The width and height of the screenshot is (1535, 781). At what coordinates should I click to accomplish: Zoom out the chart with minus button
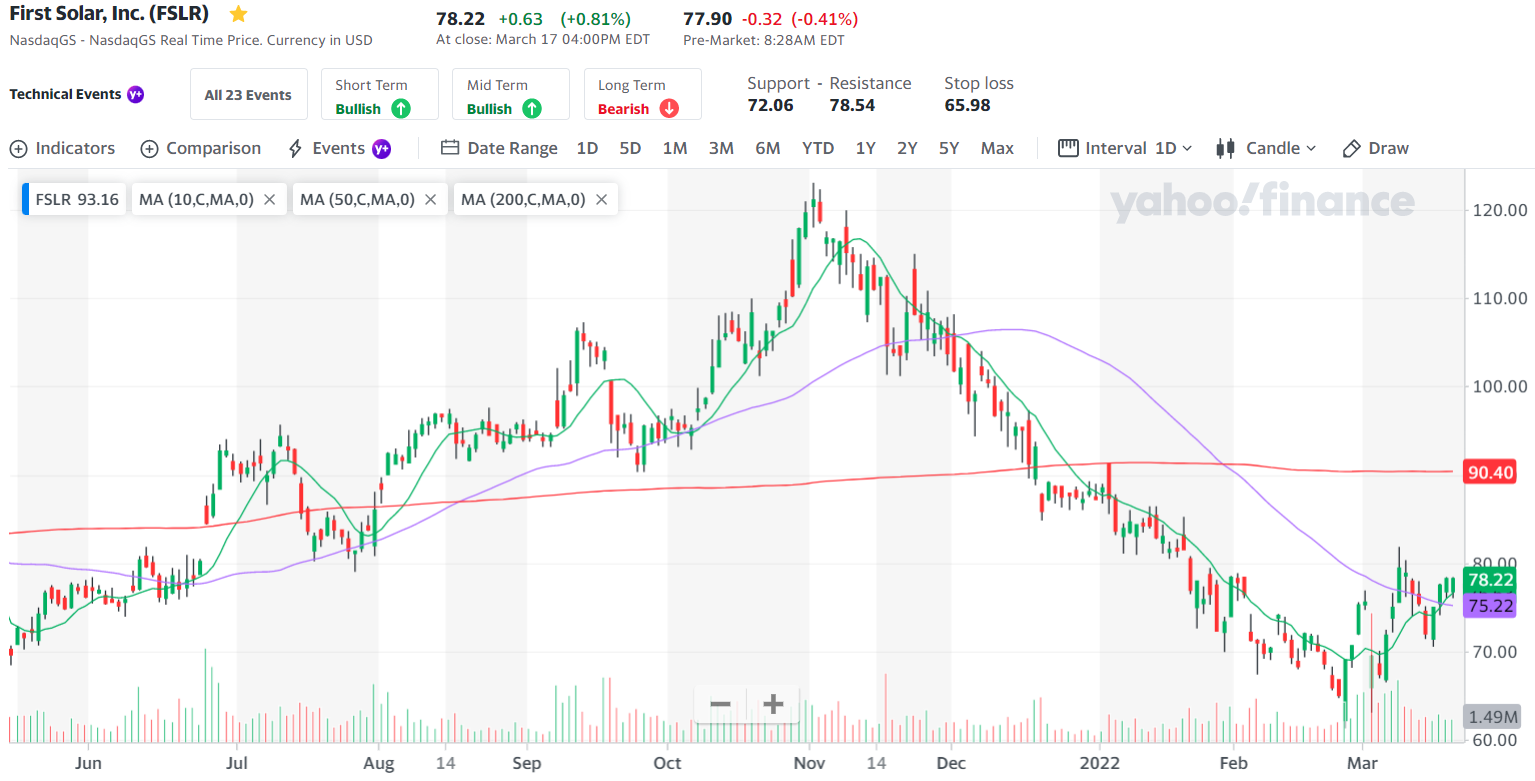pyautogui.click(x=720, y=704)
